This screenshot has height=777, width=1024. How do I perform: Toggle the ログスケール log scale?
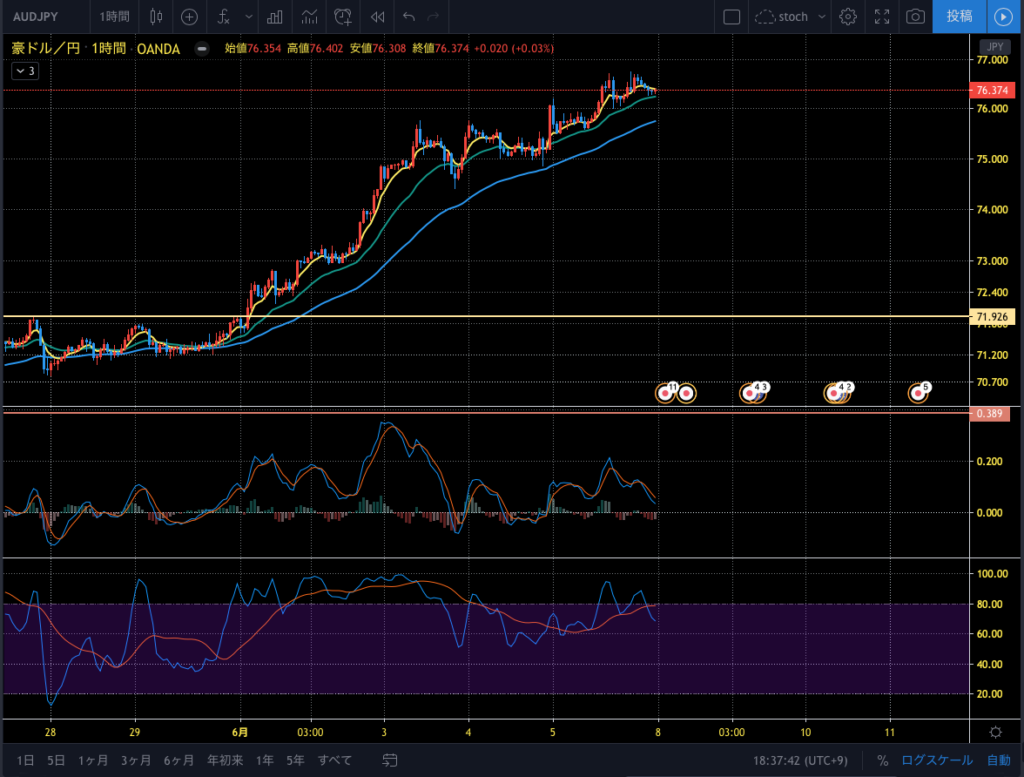tap(936, 760)
